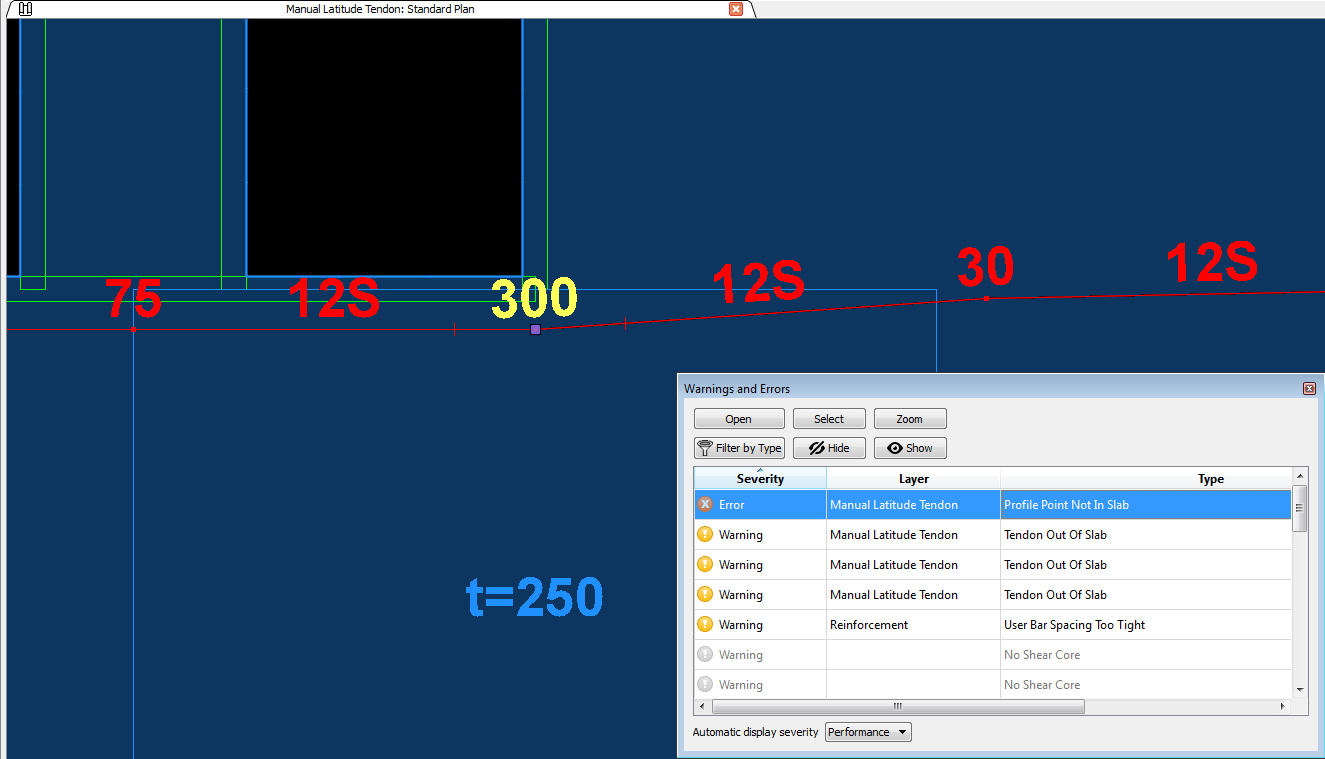
Task: Click the t=250 slab thickness label
Action: click(535, 597)
